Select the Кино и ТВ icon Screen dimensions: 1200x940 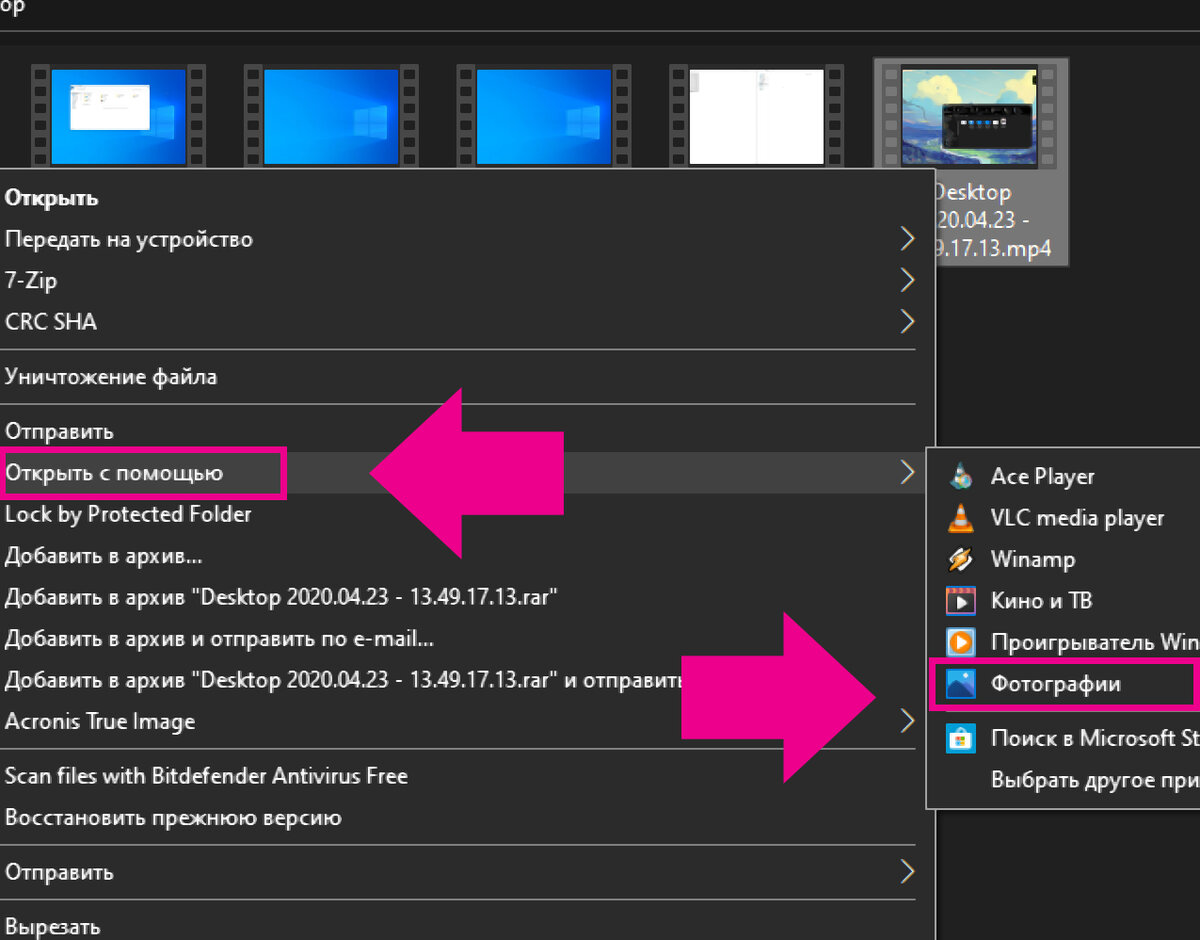click(x=960, y=600)
